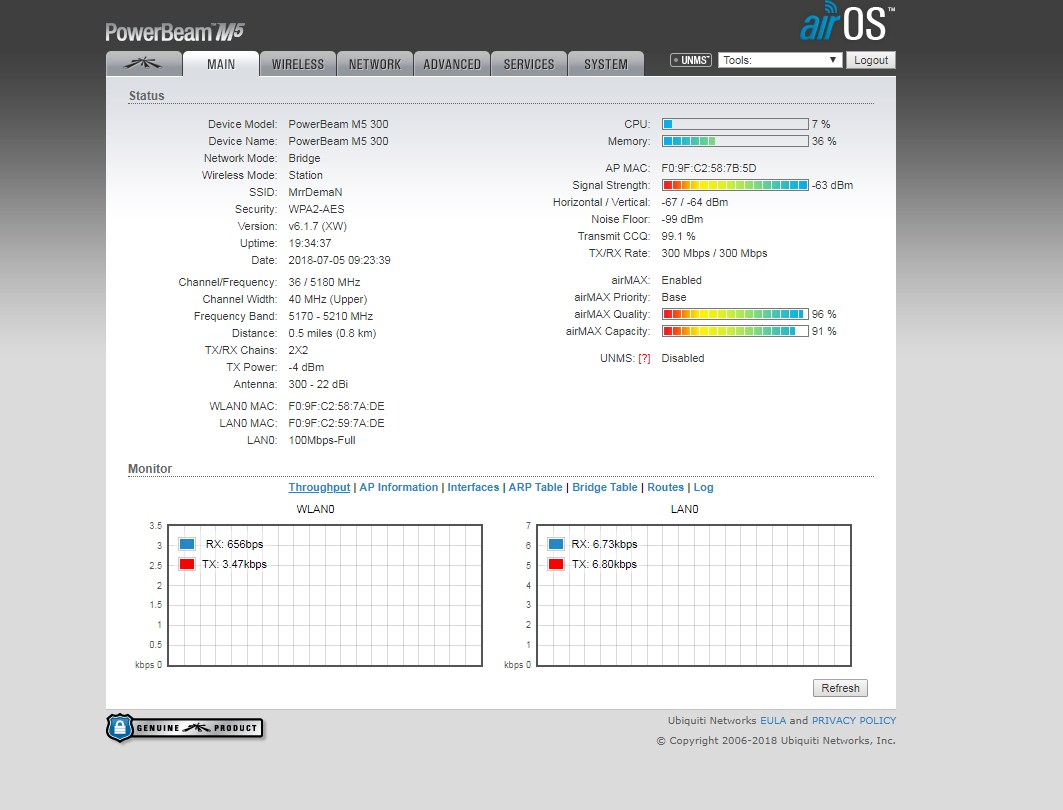Screen dimensions: 1063x810
Task: Open the SERVICES tab
Action: [x=529, y=64]
